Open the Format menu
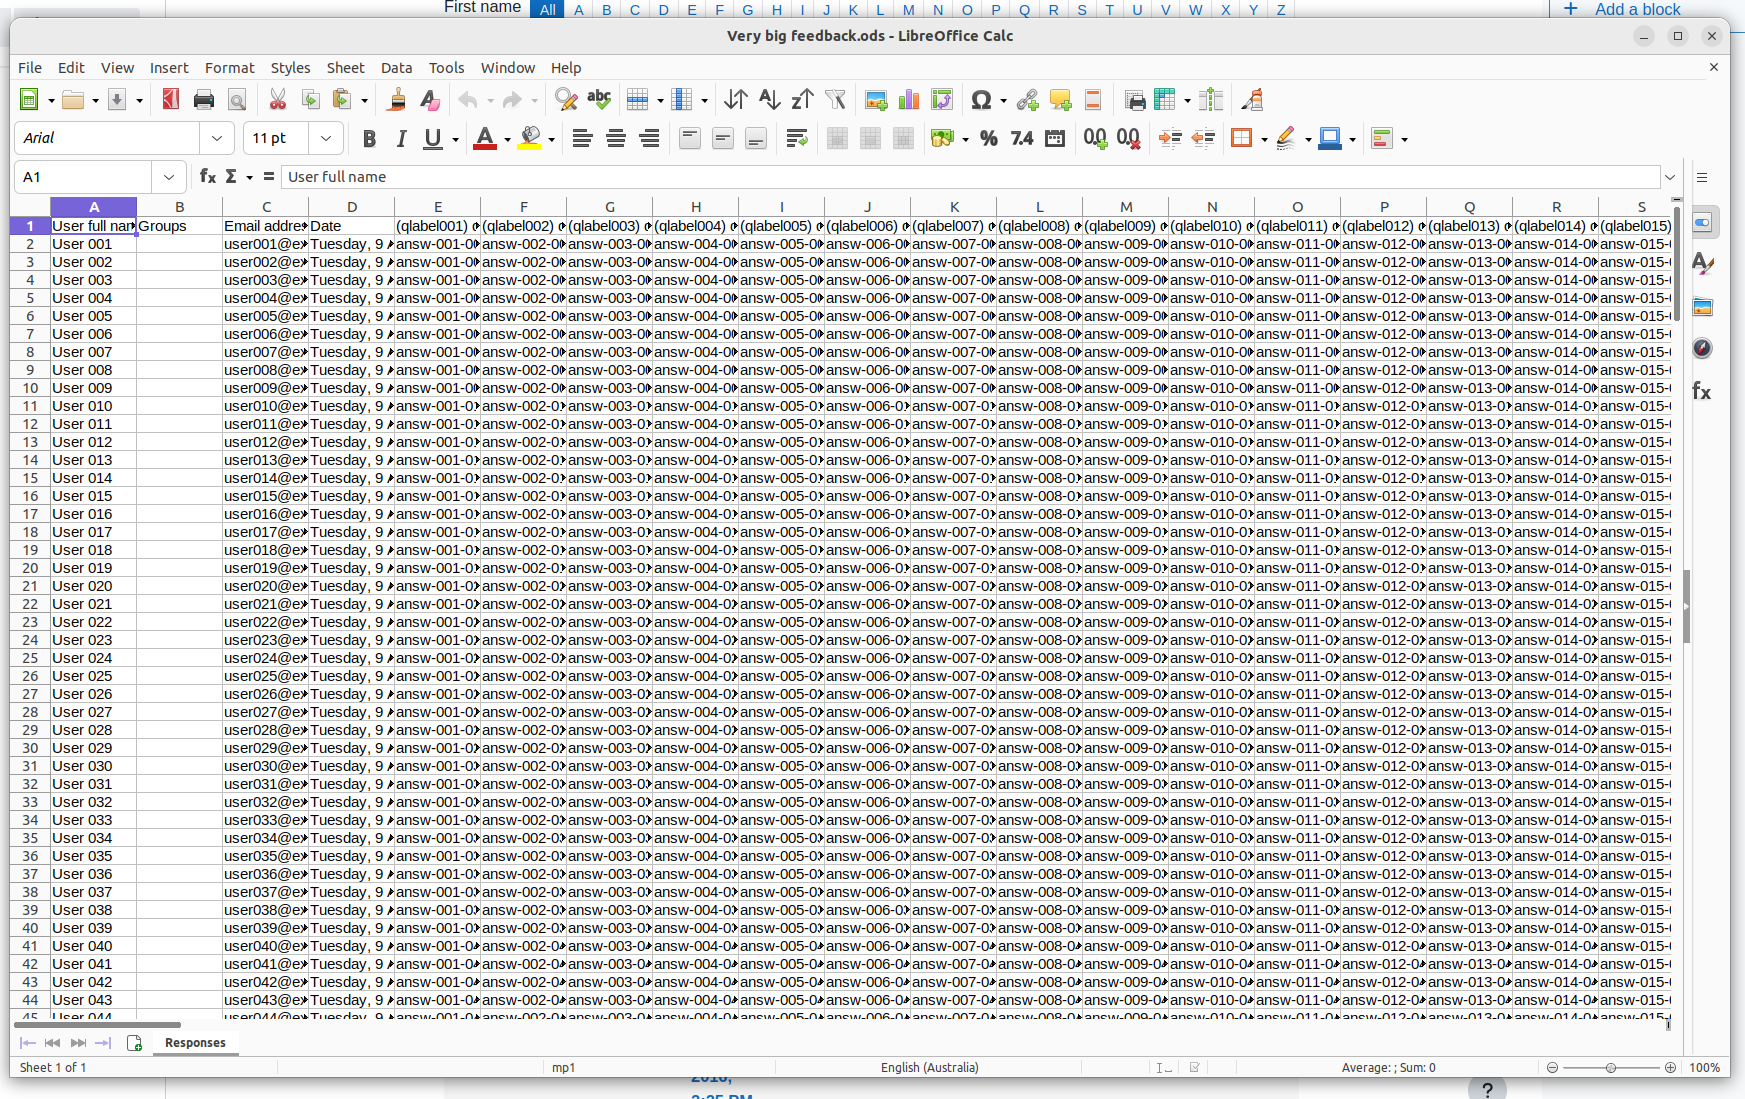1745x1099 pixels. [x=230, y=68]
